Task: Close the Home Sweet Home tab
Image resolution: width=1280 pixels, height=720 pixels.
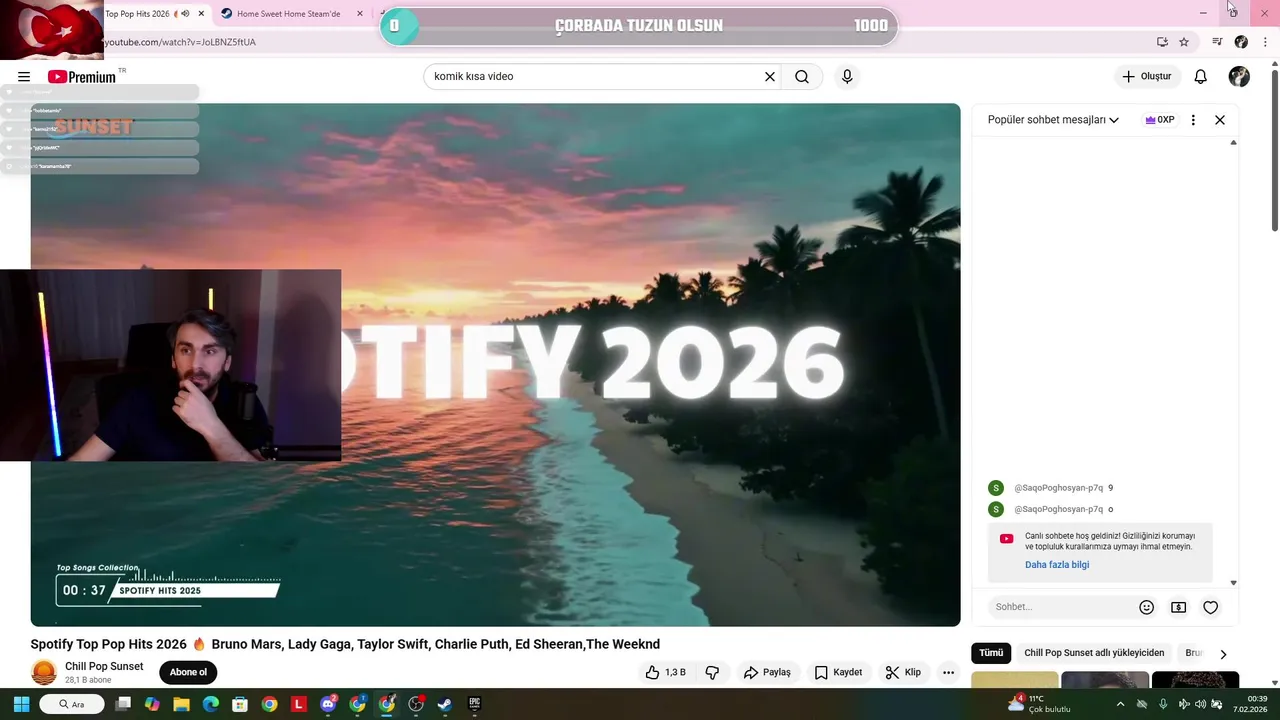Action: tap(360, 14)
